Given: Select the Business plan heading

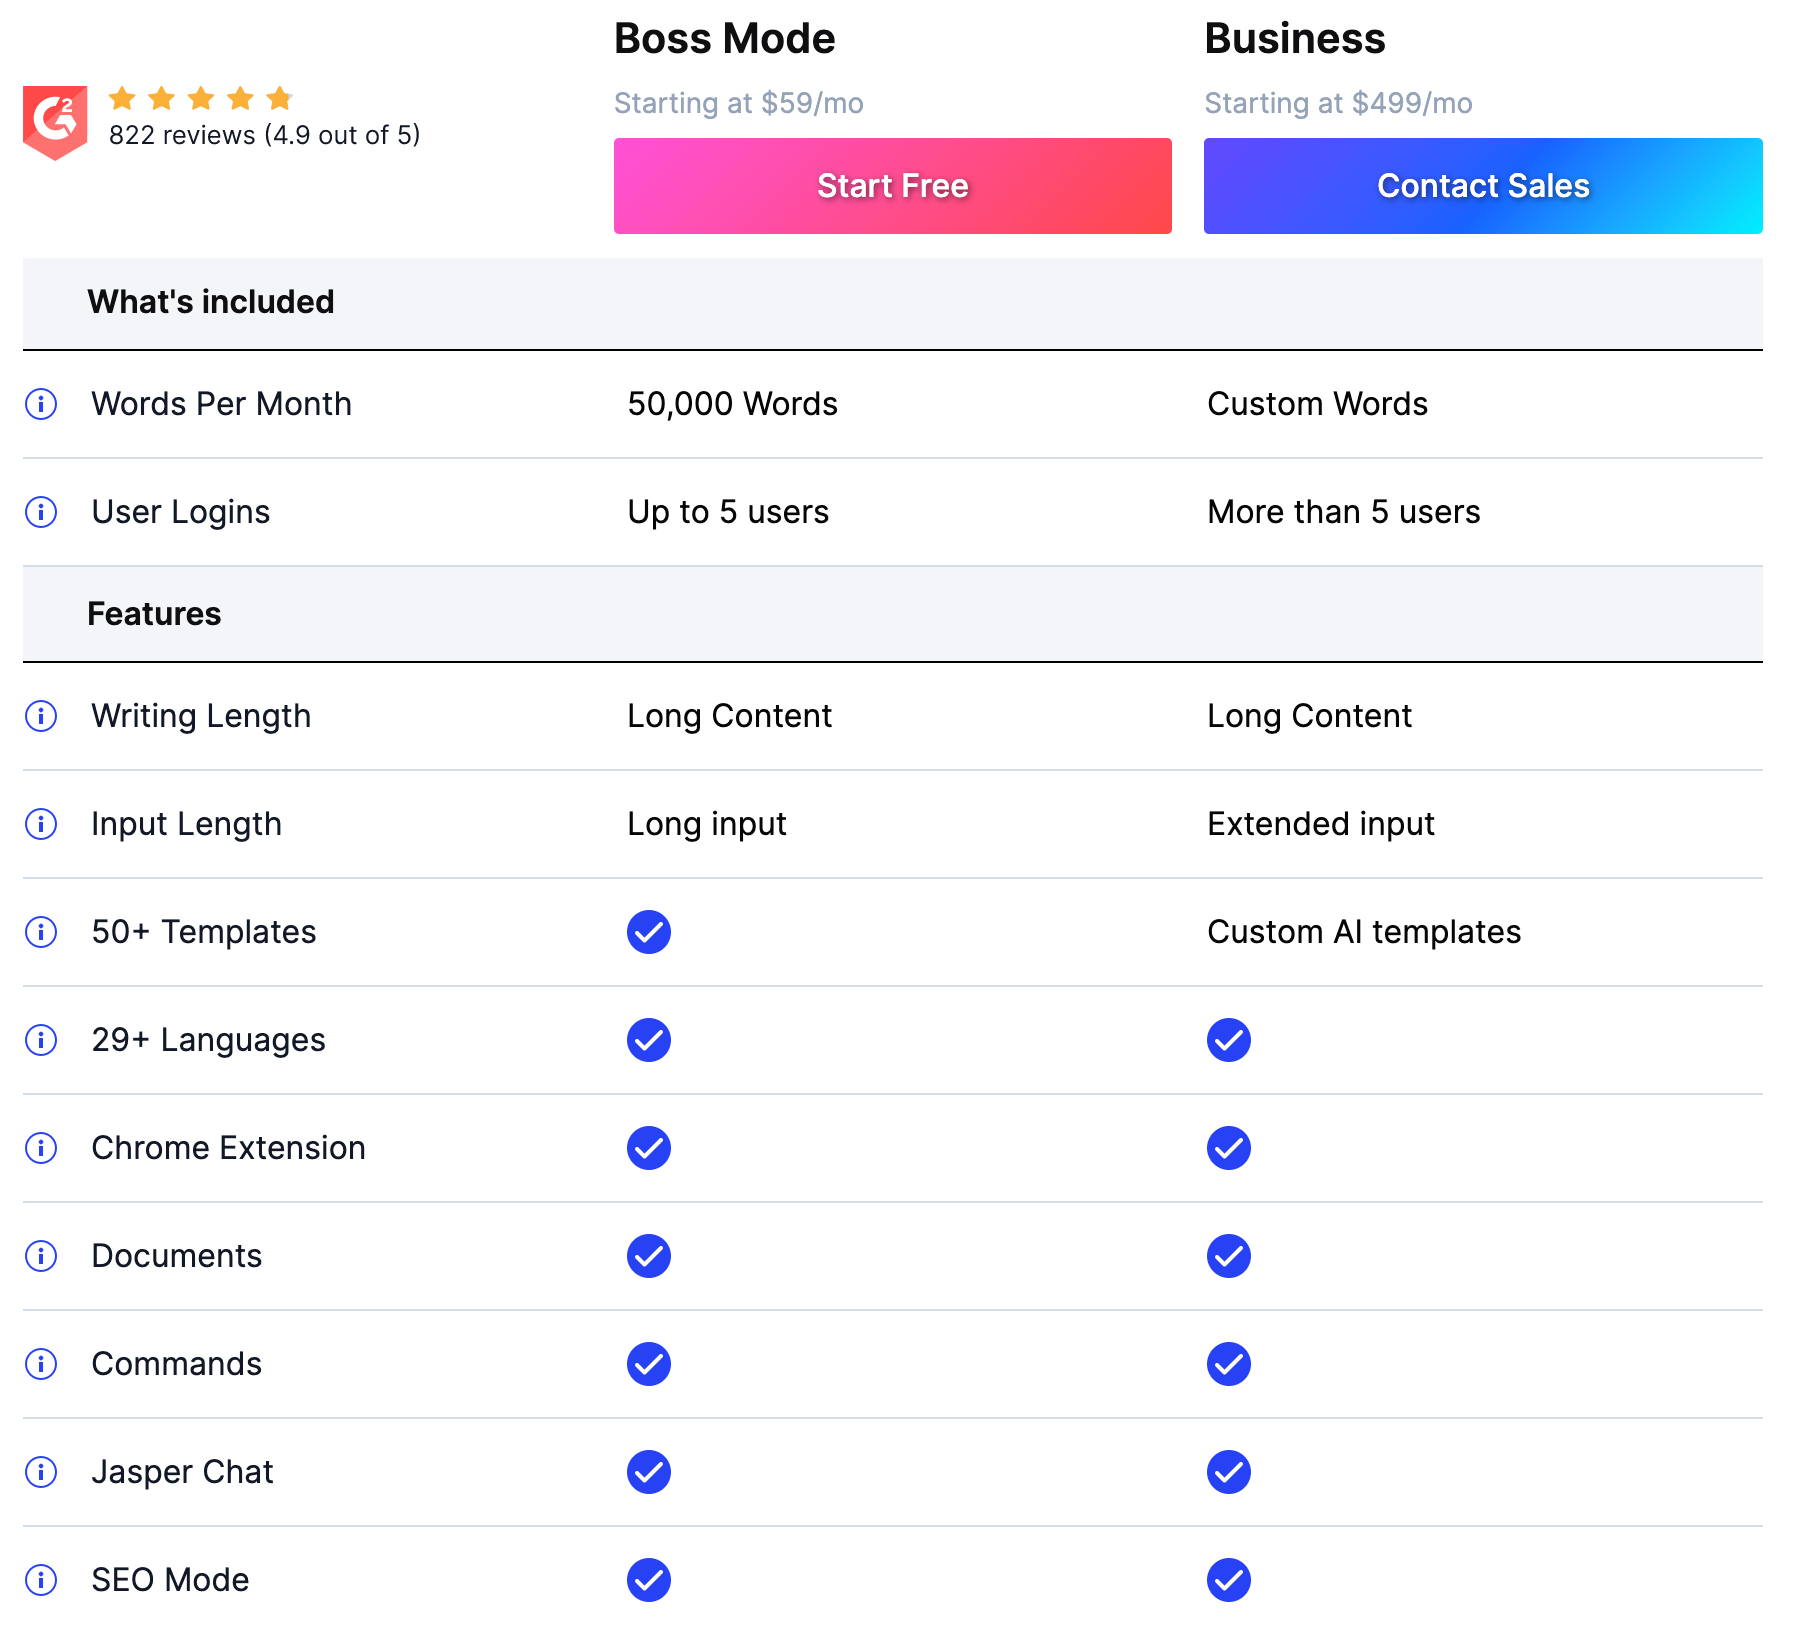Looking at the screenshot, I should (1295, 39).
